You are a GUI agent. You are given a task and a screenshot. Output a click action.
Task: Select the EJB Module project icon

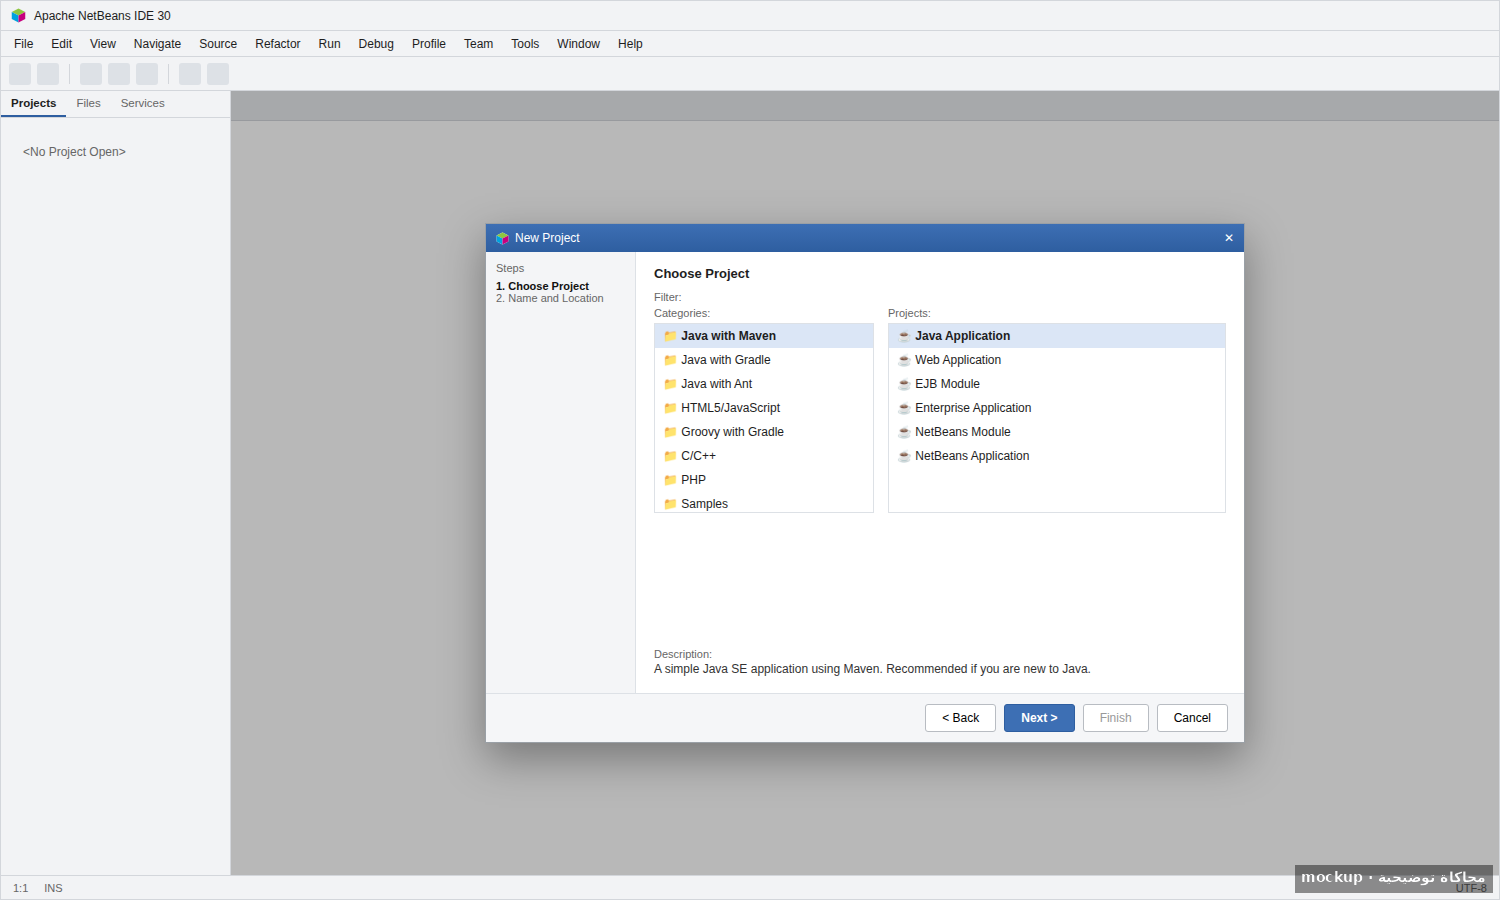click(x=904, y=384)
